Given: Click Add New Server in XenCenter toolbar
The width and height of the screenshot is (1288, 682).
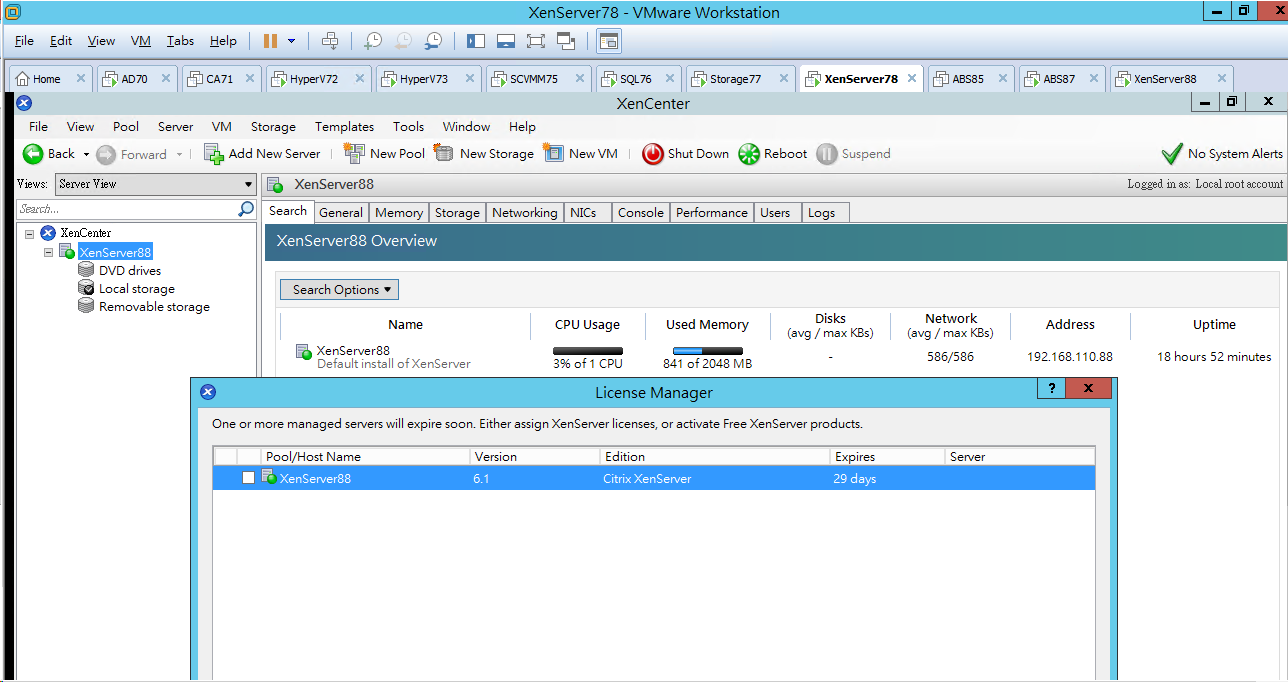Looking at the screenshot, I should click(262, 154).
